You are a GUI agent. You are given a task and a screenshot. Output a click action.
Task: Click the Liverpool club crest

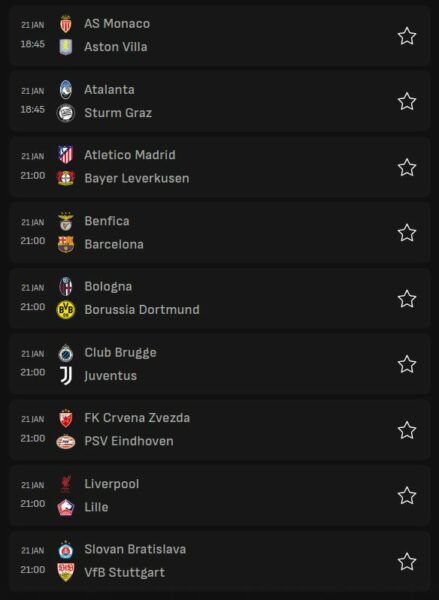click(66, 484)
